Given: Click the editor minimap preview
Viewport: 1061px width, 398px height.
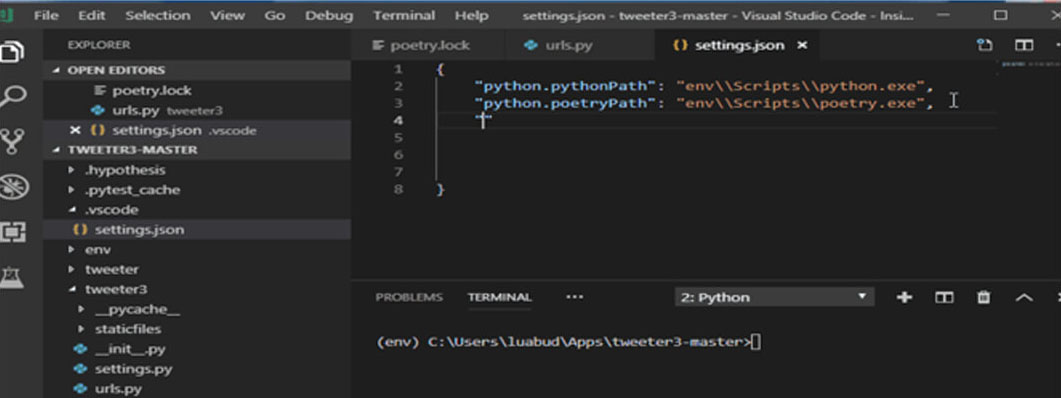Looking at the screenshot, I should pyautogui.click(x=1030, y=65).
